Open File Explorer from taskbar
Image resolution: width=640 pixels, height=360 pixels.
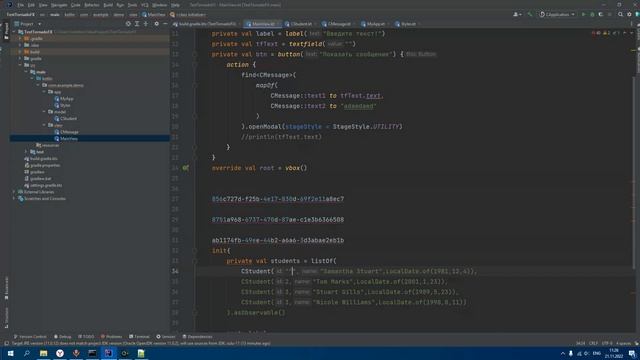pos(43,353)
